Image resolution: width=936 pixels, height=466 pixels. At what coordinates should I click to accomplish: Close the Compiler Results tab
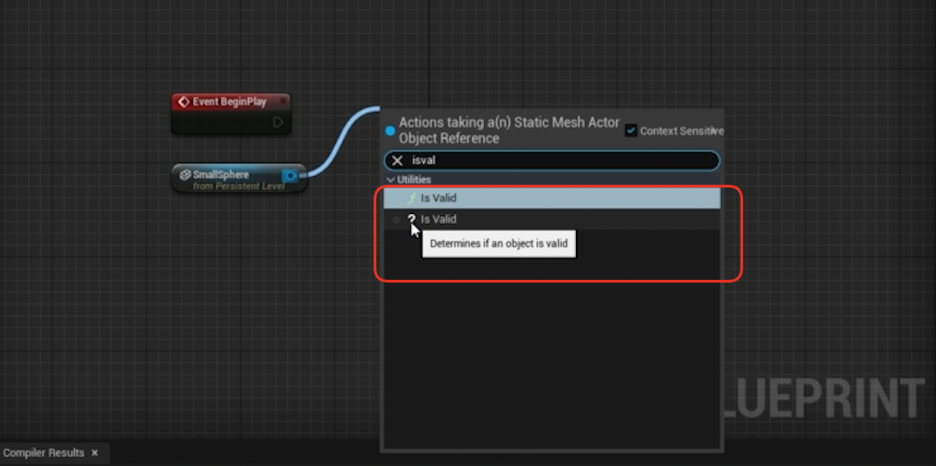94,453
